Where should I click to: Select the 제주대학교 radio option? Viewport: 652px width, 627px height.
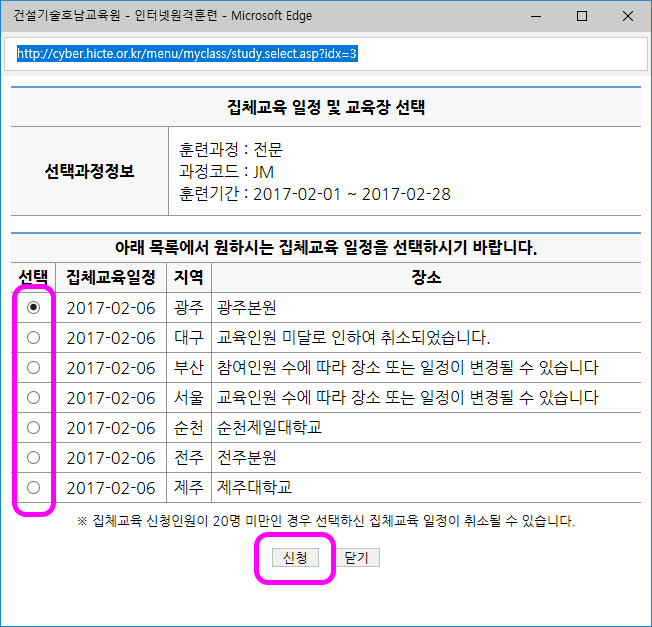(33, 488)
